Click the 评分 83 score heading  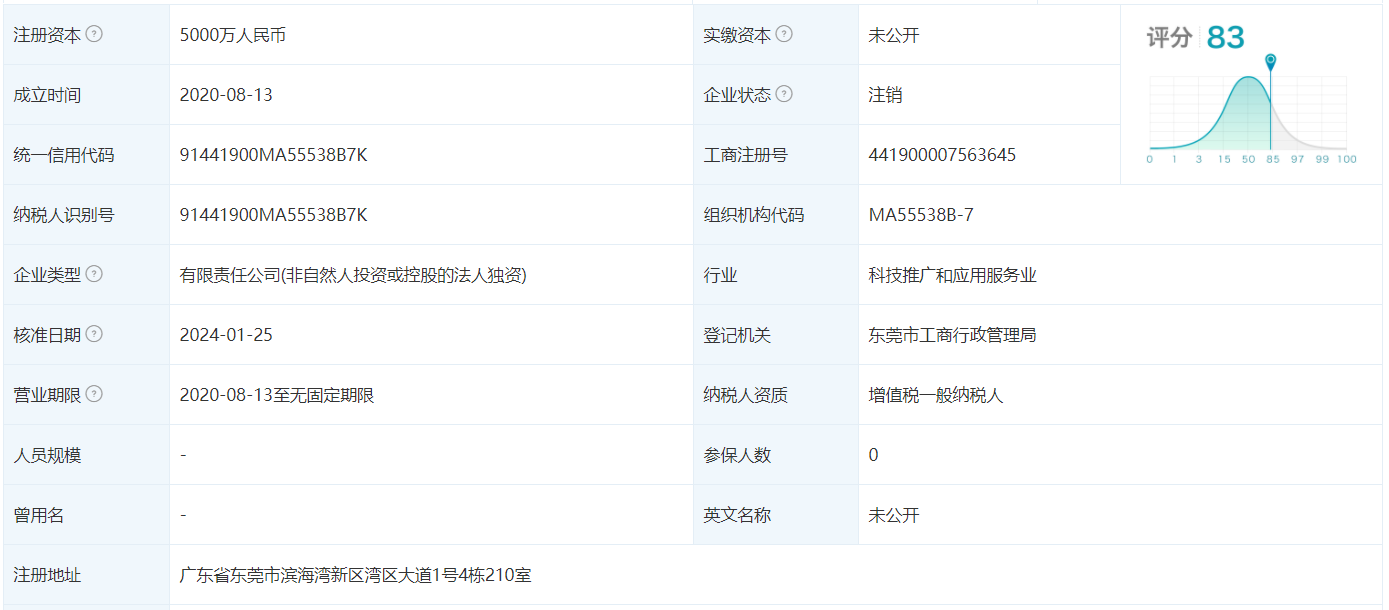tap(1195, 38)
